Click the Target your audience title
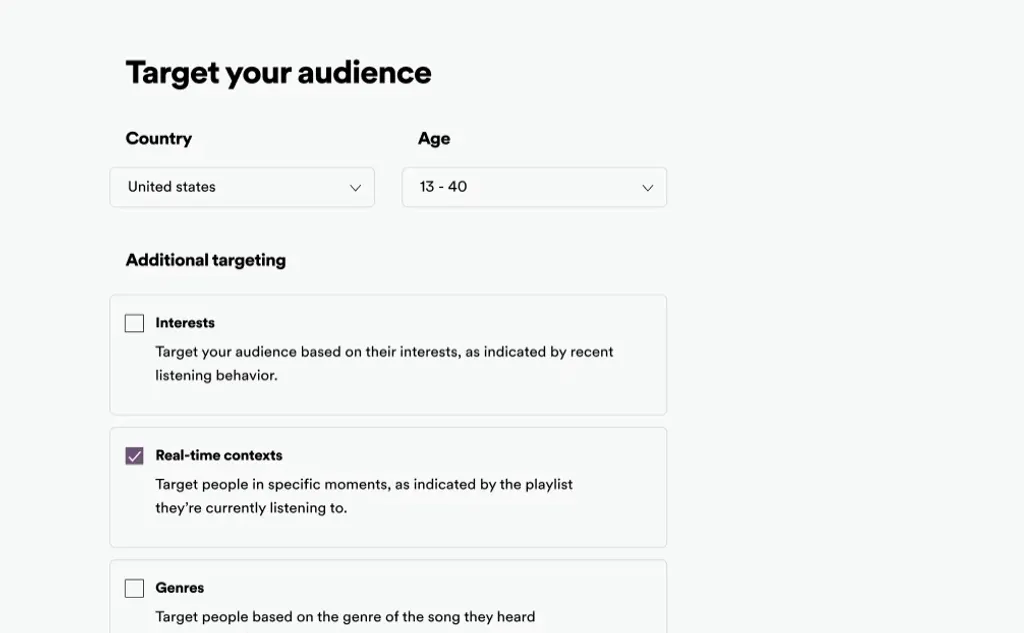Image resolution: width=1024 pixels, height=633 pixels. pyautogui.click(x=278, y=72)
